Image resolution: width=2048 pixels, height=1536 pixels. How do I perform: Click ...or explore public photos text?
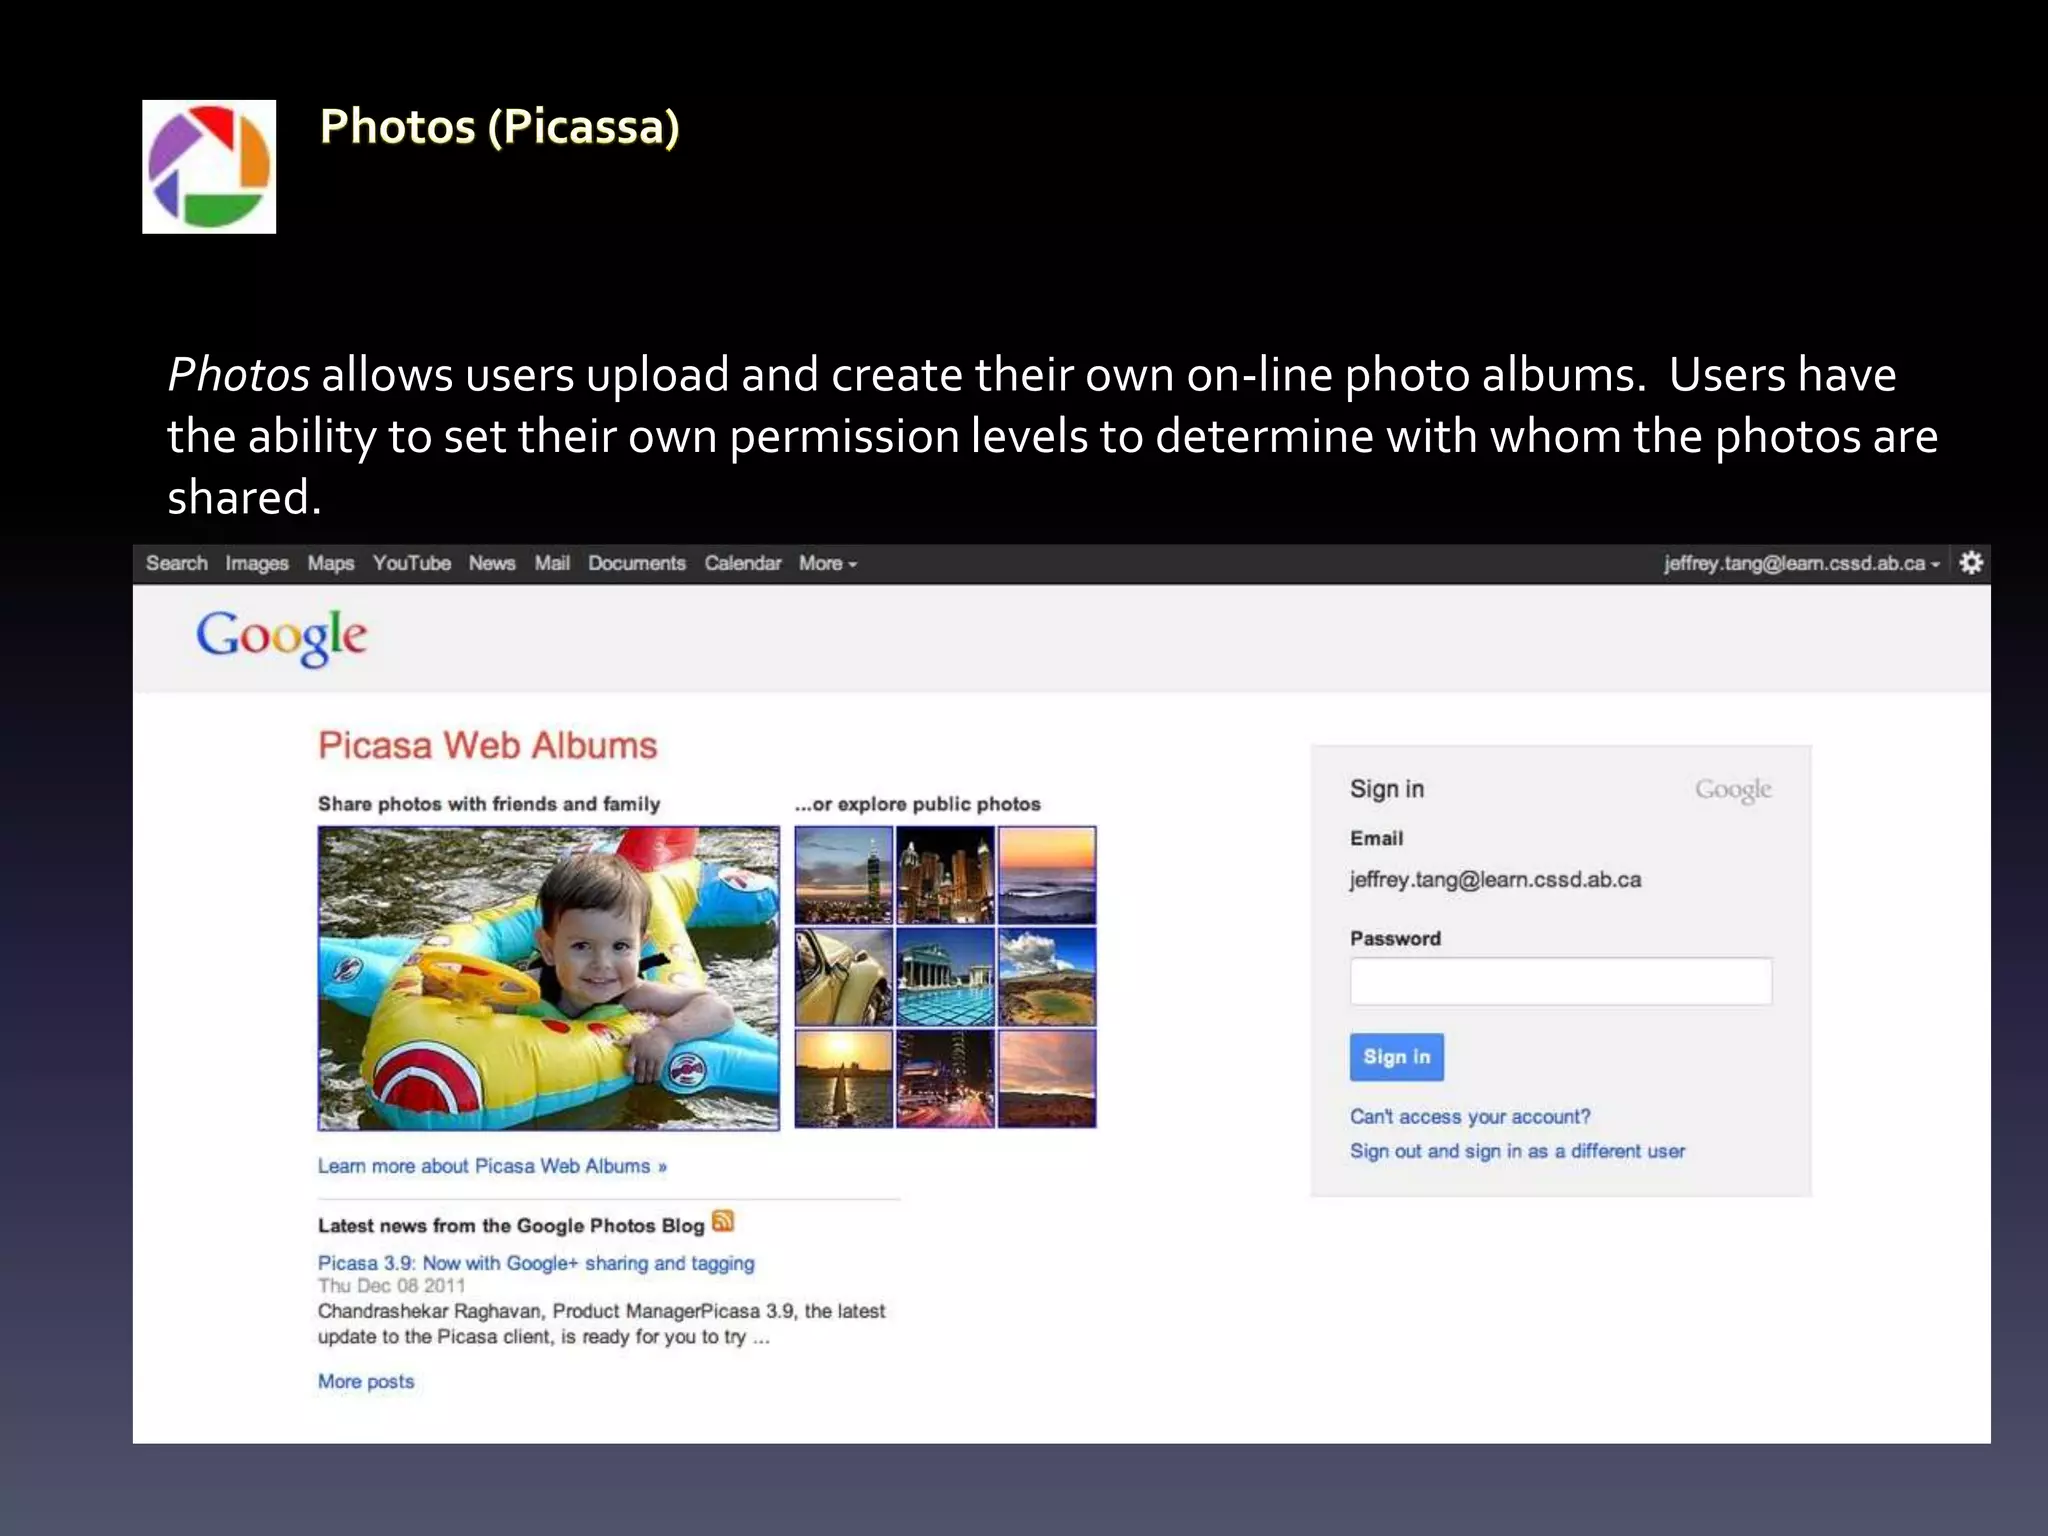(918, 804)
